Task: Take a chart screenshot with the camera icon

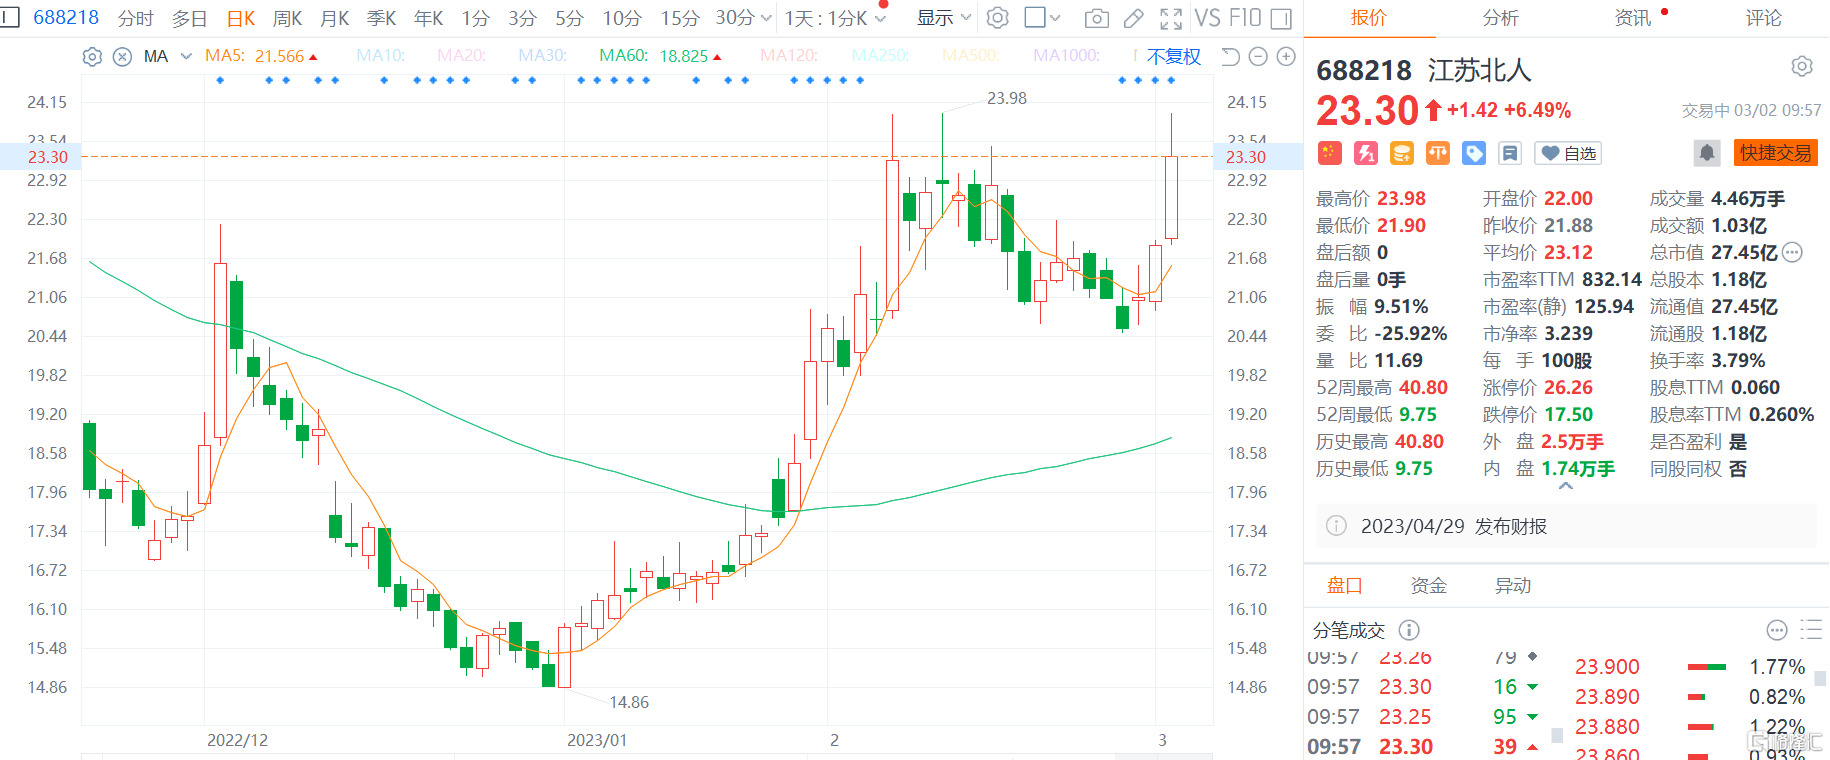Action: pyautogui.click(x=1096, y=18)
